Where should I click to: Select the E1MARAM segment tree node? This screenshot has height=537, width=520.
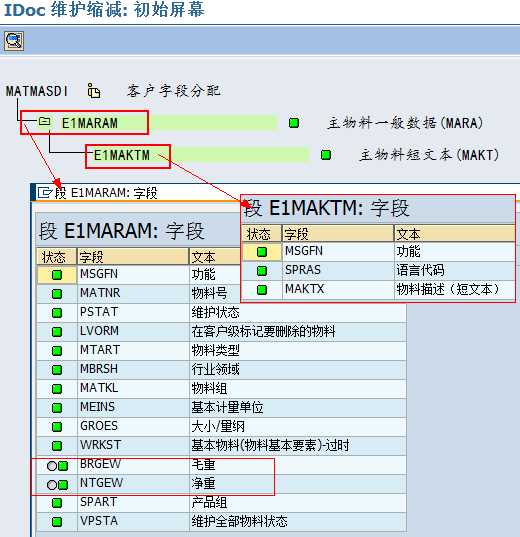[x=89, y=123]
